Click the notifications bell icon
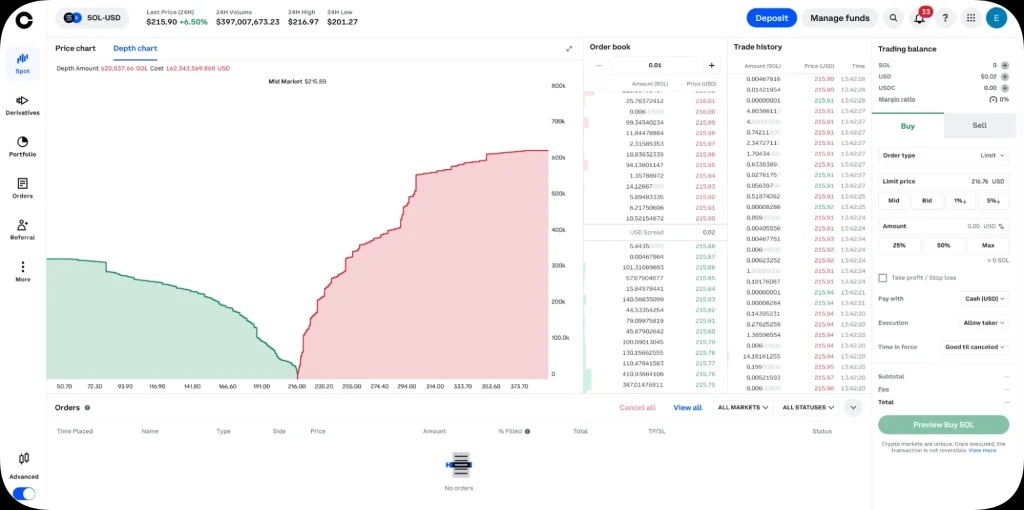Screen dimensions: 1024x510 (x=919, y=18)
